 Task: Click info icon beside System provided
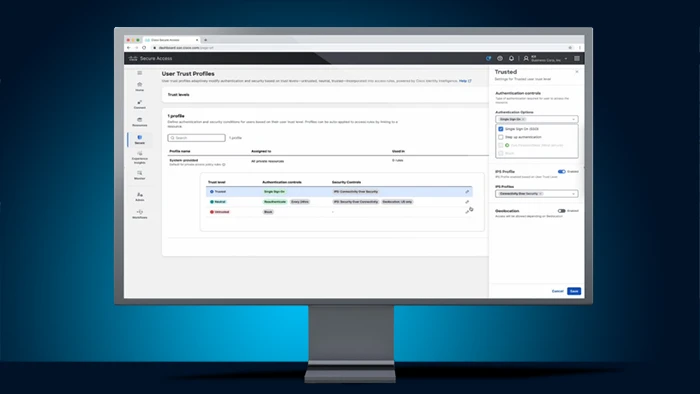[x=224, y=165]
